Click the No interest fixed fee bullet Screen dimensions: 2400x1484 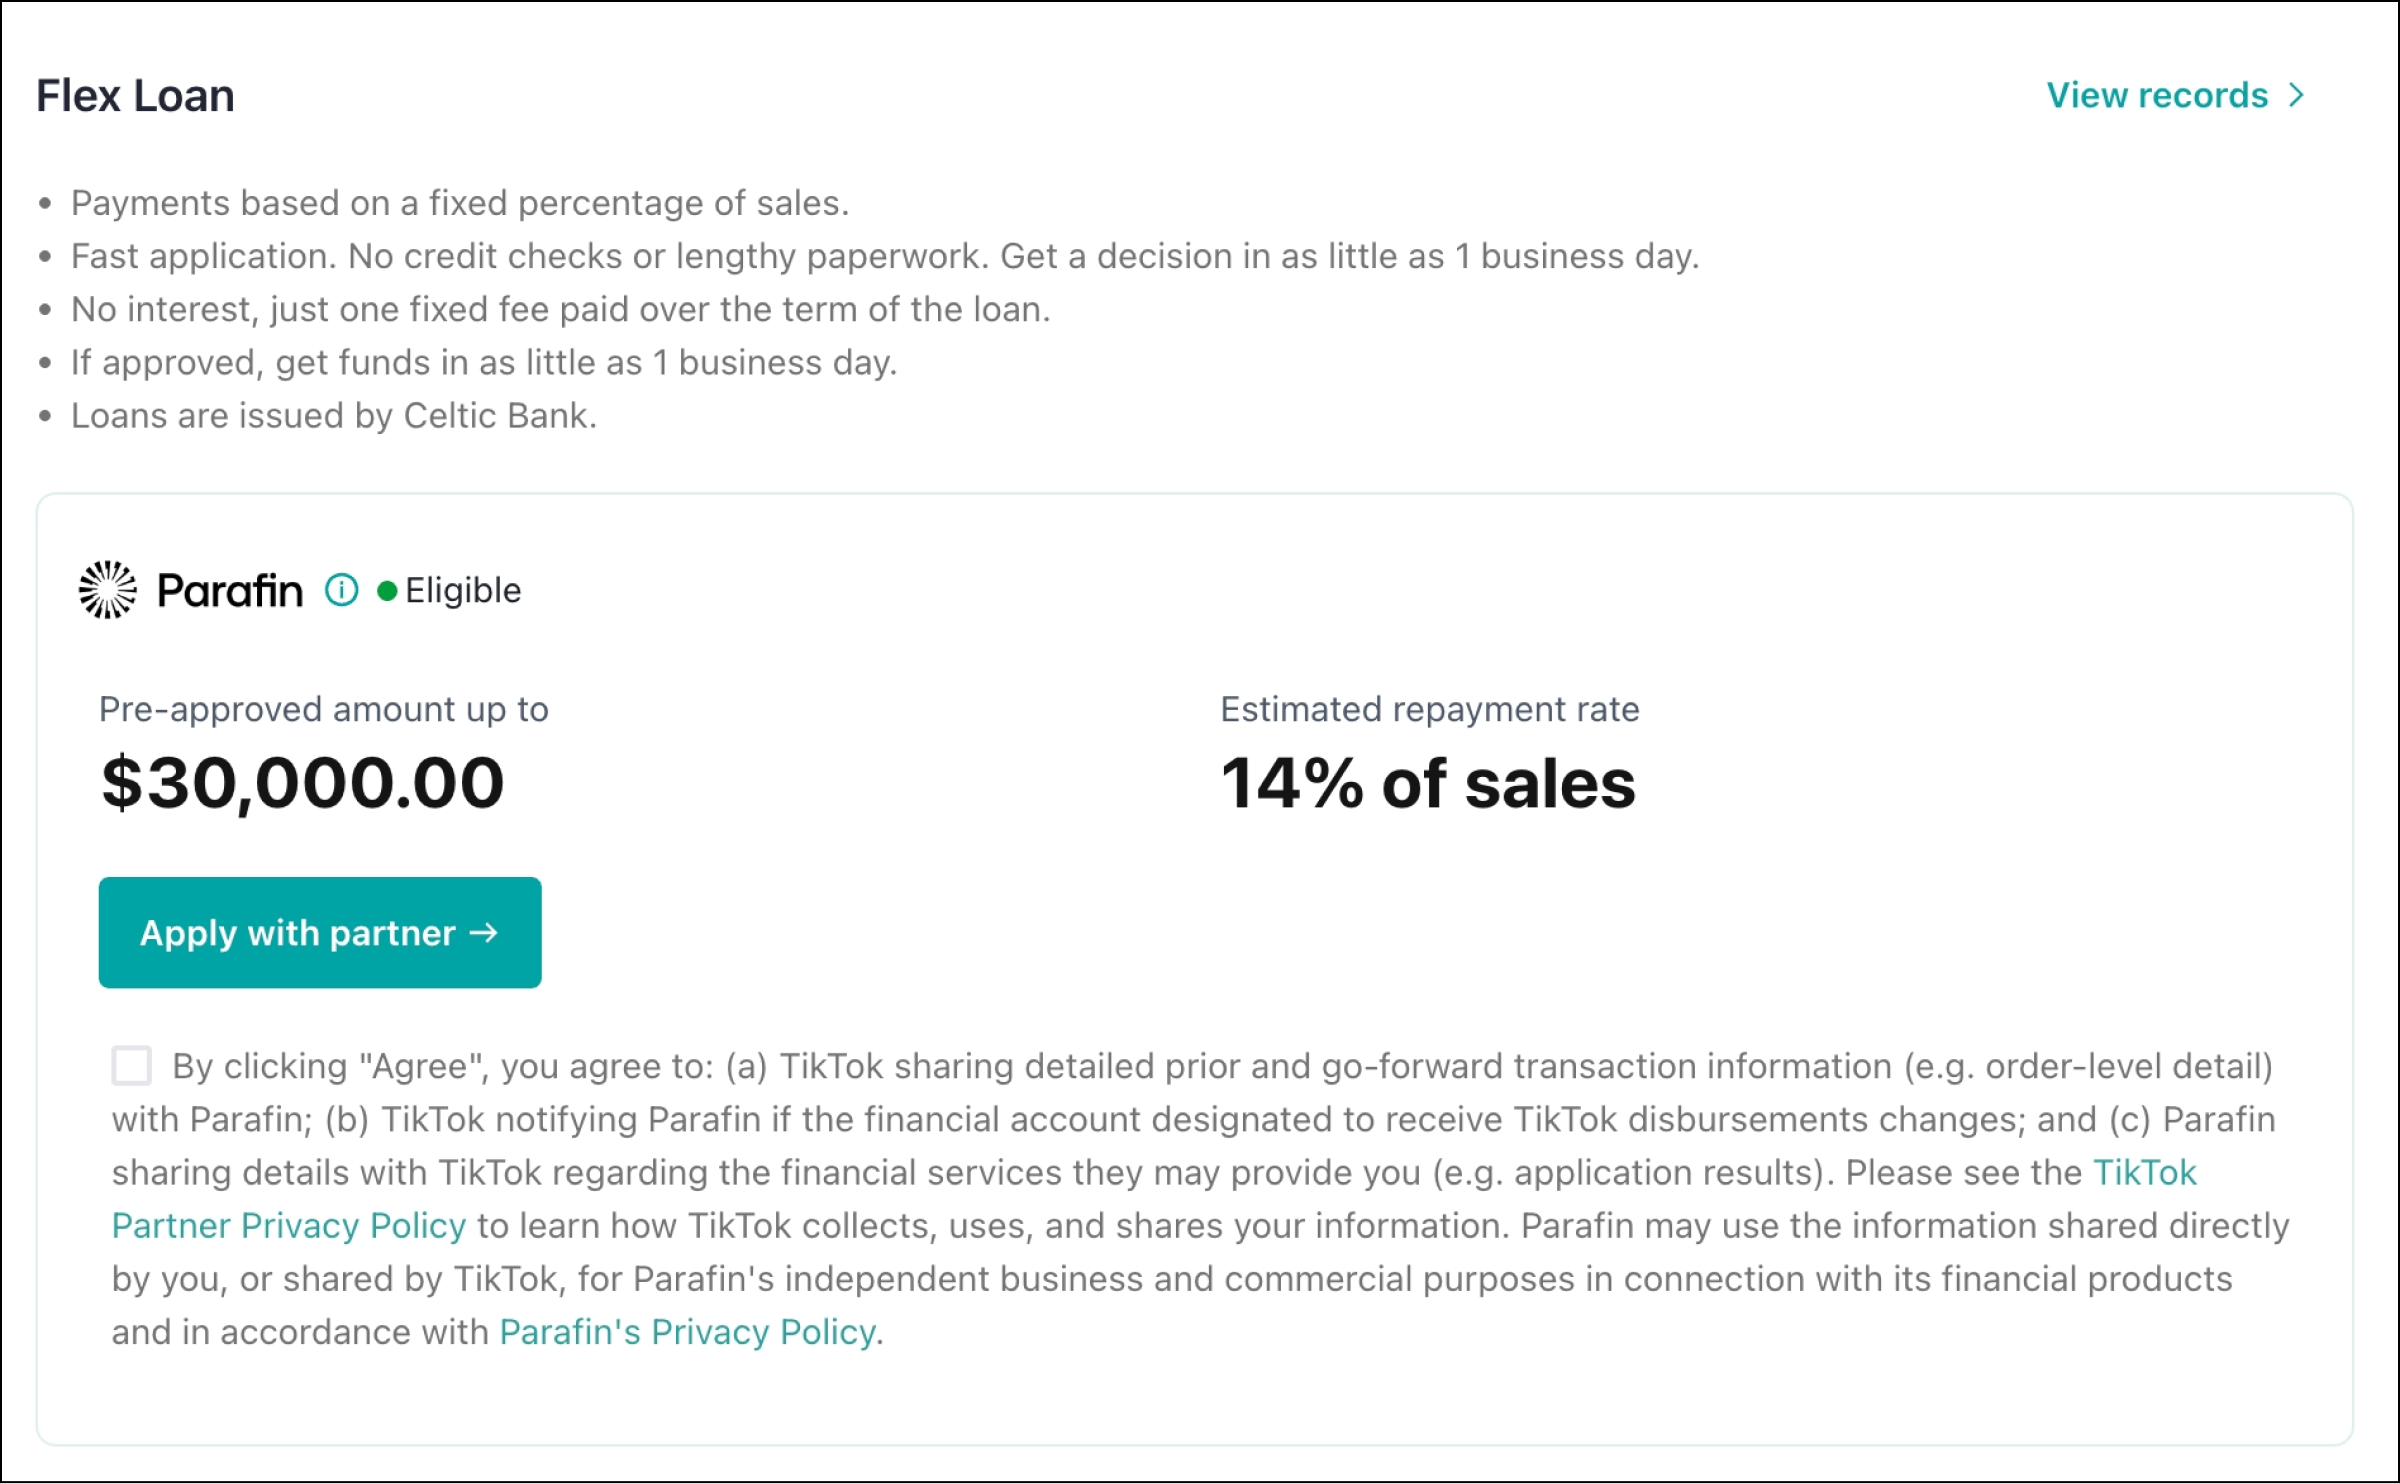click(560, 309)
